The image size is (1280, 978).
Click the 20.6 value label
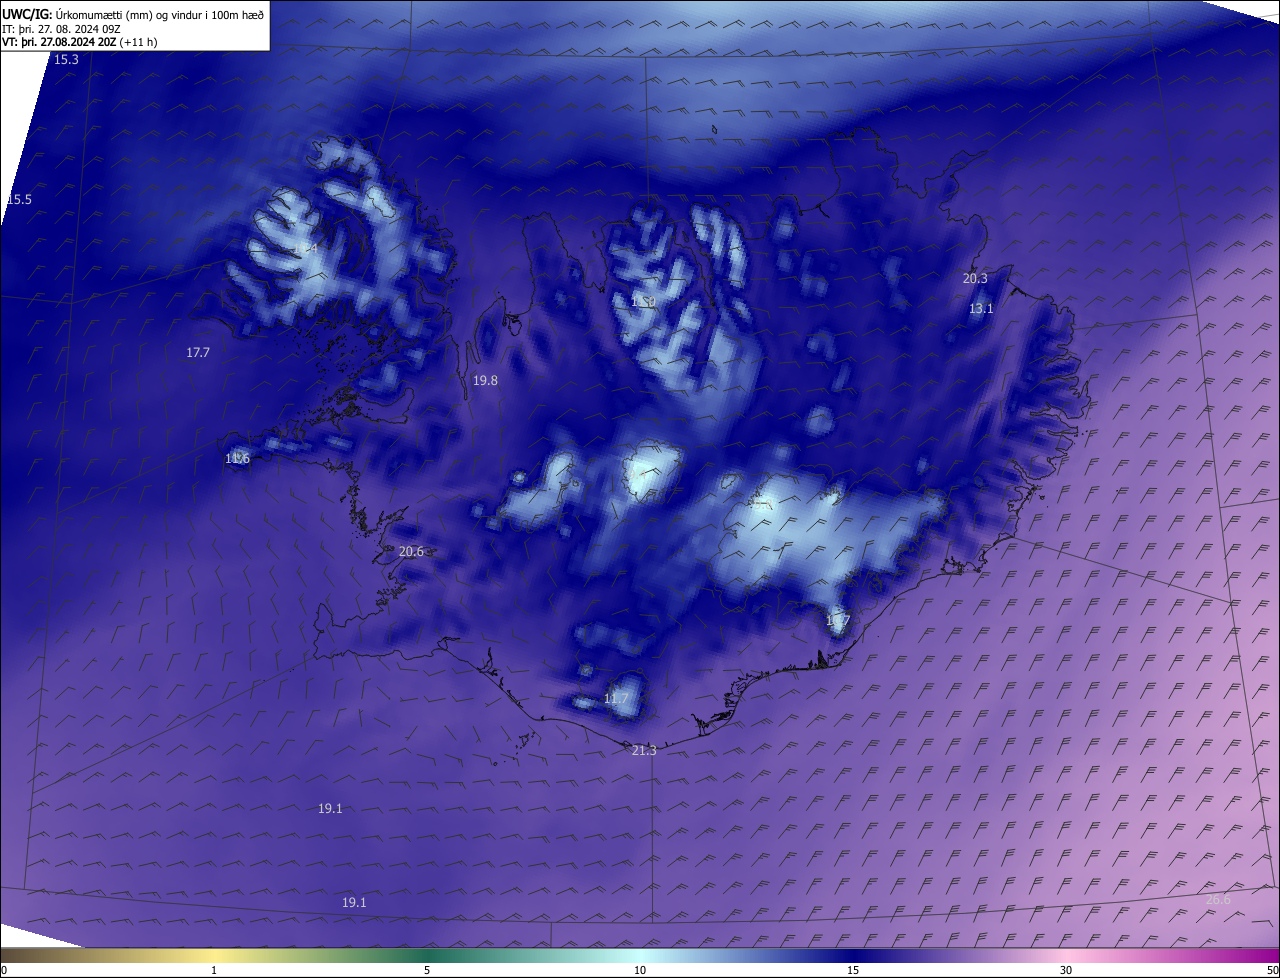(x=411, y=552)
